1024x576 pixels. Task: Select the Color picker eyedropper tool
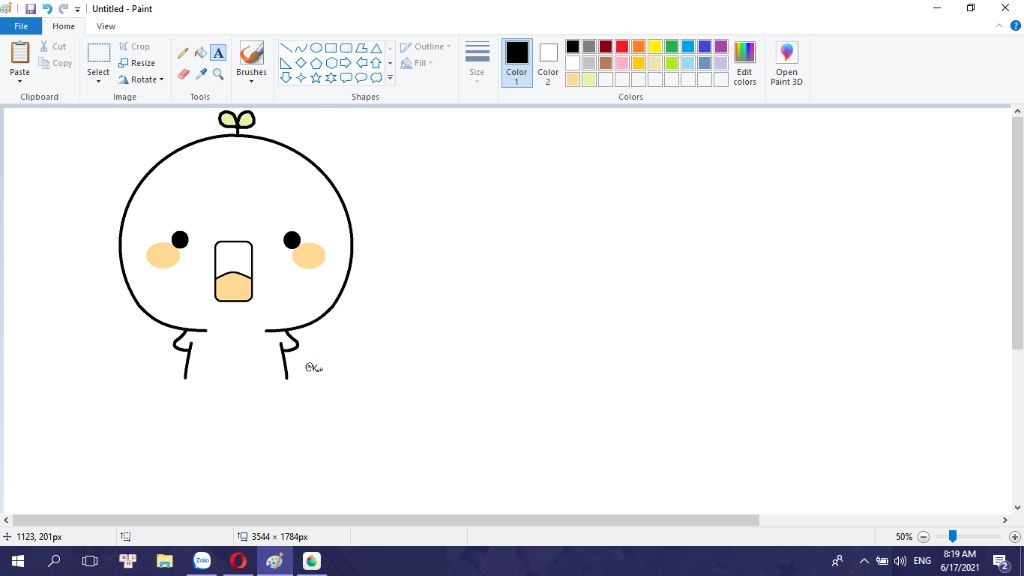click(x=200, y=74)
